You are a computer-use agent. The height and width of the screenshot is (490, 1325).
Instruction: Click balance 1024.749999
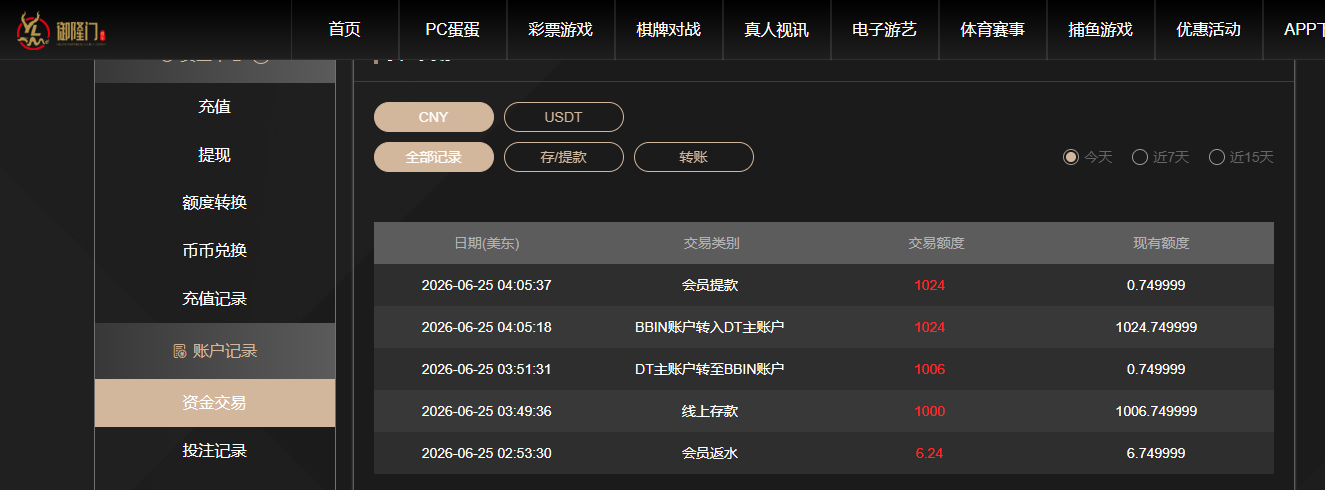[x=1156, y=327]
